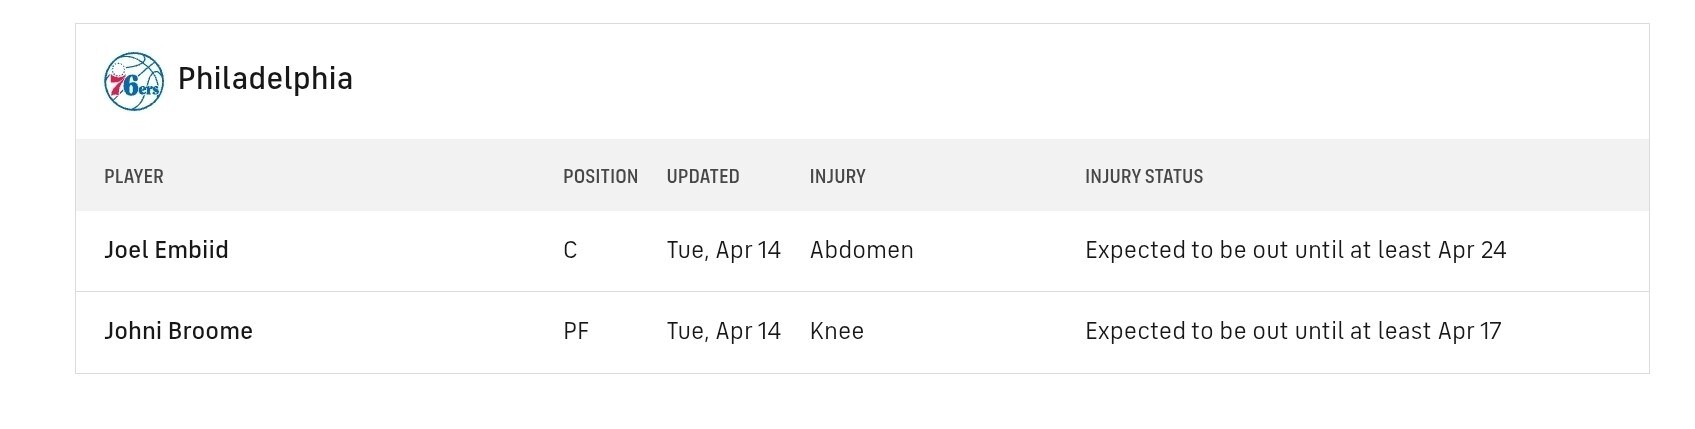Click the INJURY column header
This screenshot has height=429, width=1695.
coord(837,176)
